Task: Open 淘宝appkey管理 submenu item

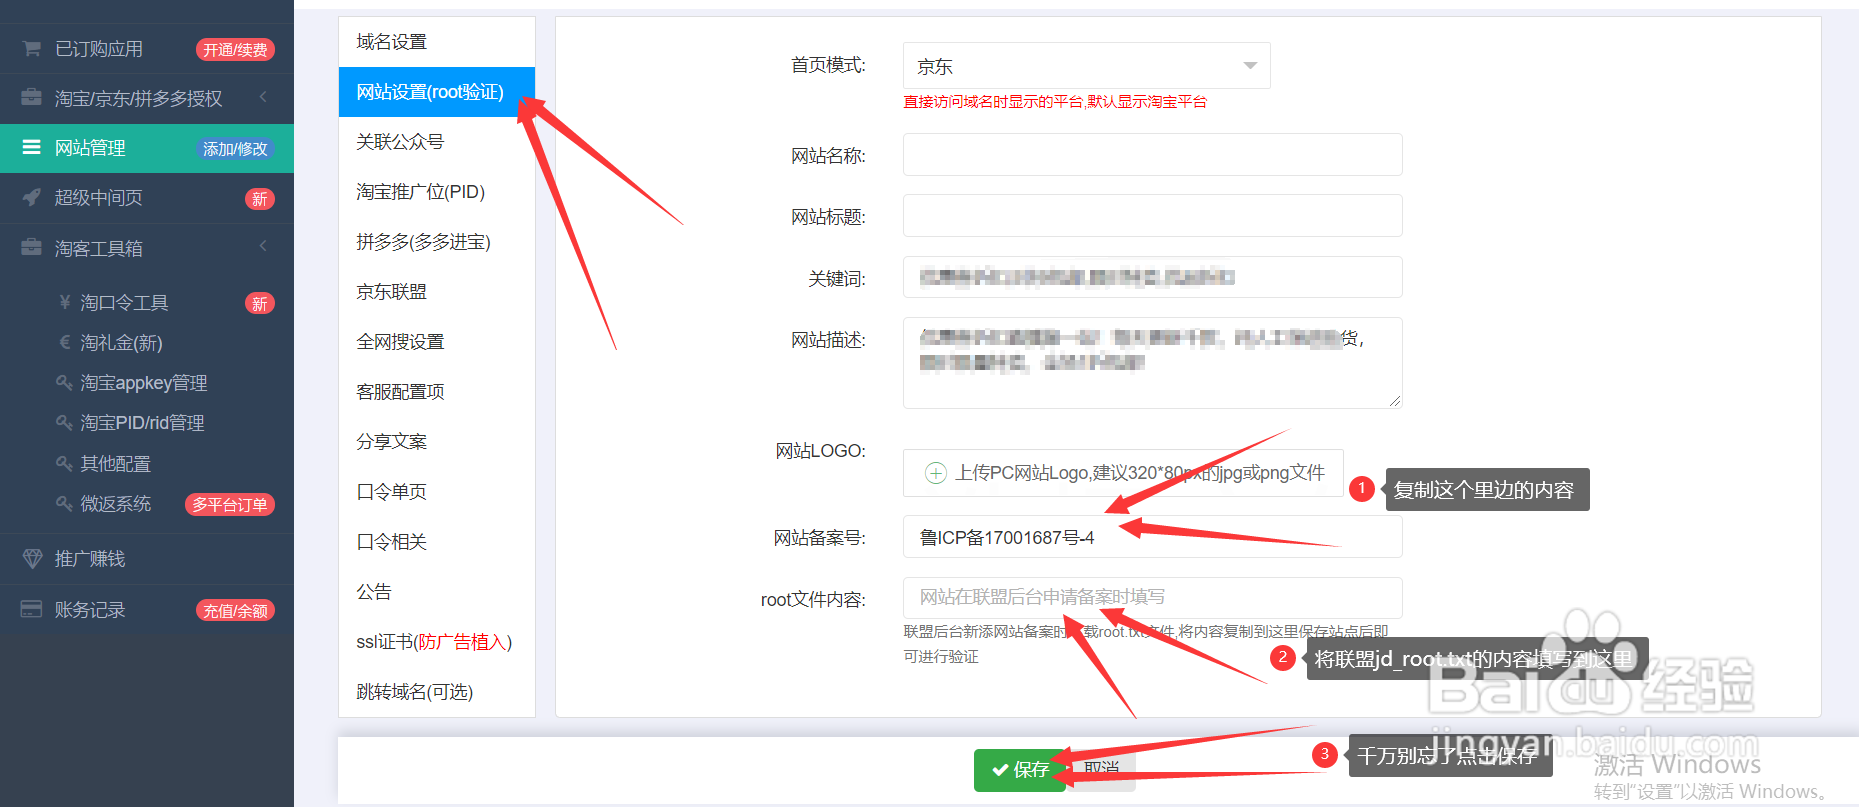Action: (147, 382)
